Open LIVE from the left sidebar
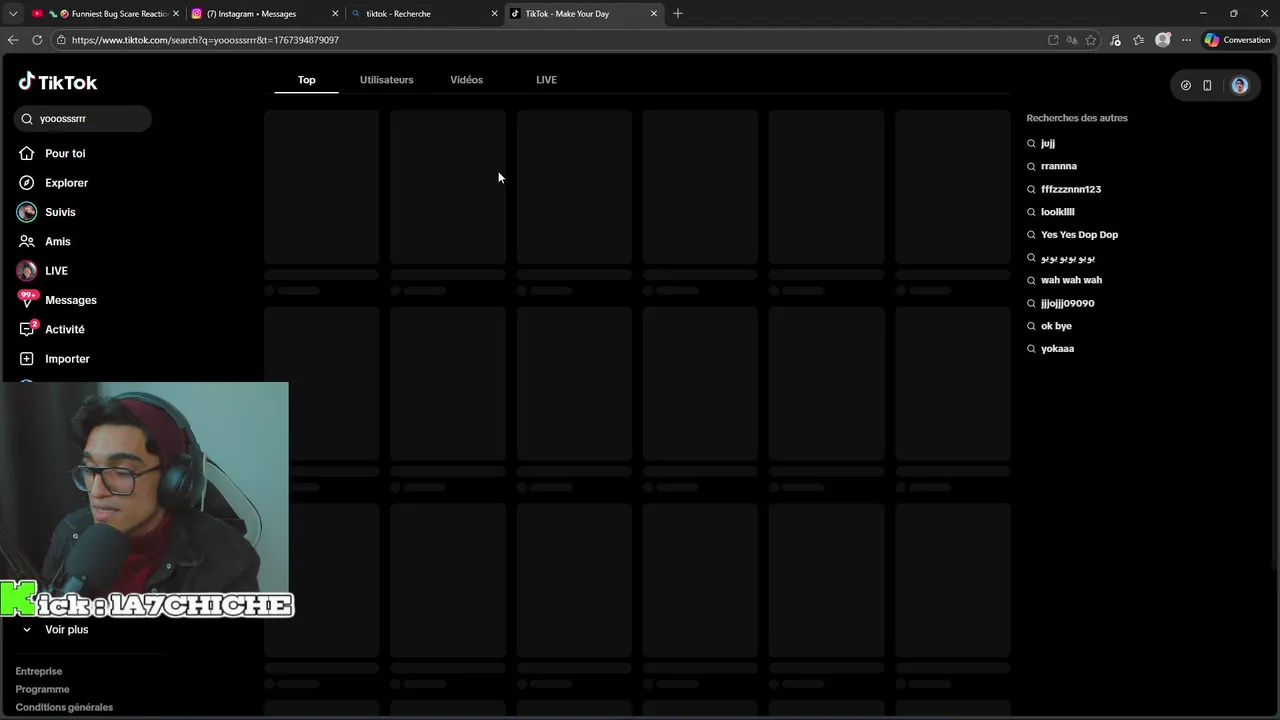 click(56, 271)
